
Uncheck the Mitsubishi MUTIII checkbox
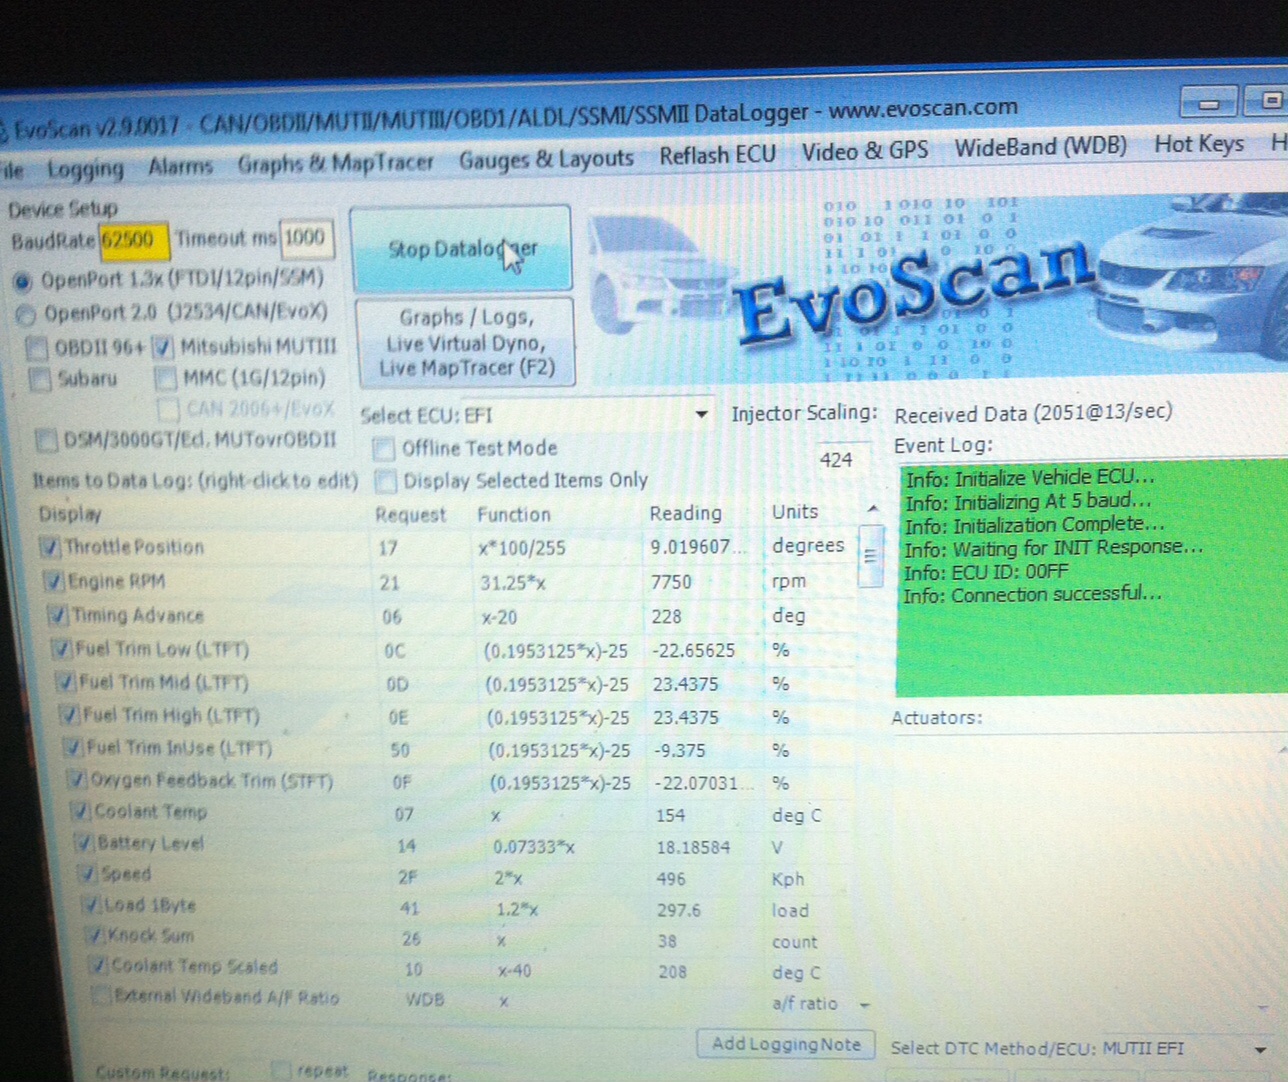click(164, 348)
